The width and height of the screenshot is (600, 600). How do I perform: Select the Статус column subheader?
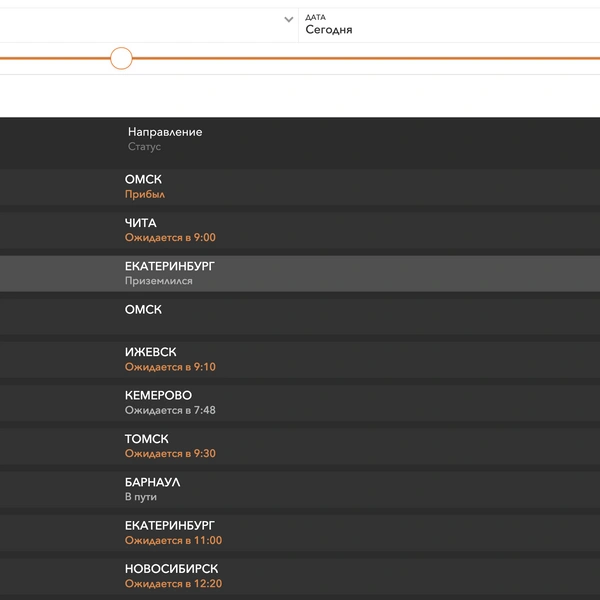click(x=144, y=147)
